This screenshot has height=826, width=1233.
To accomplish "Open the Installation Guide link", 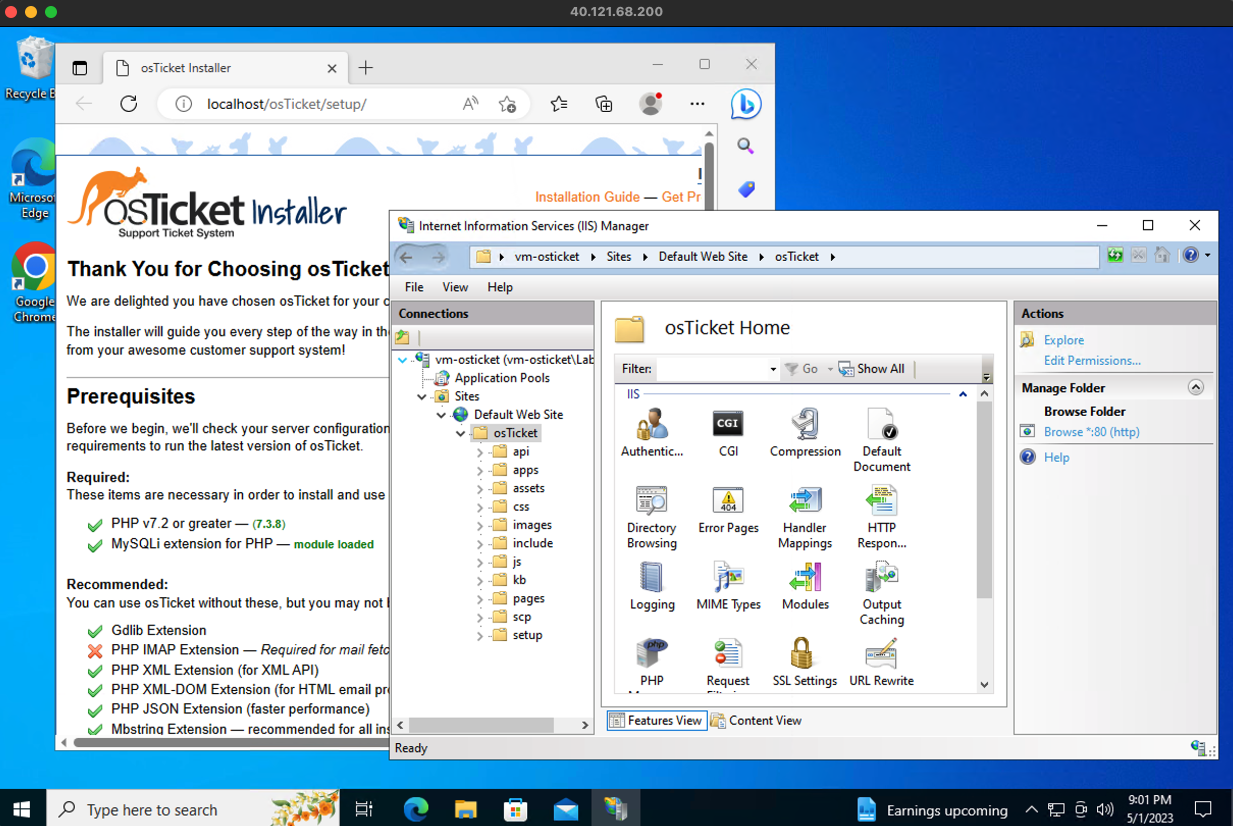I will pyautogui.click(x=587, y=197).
